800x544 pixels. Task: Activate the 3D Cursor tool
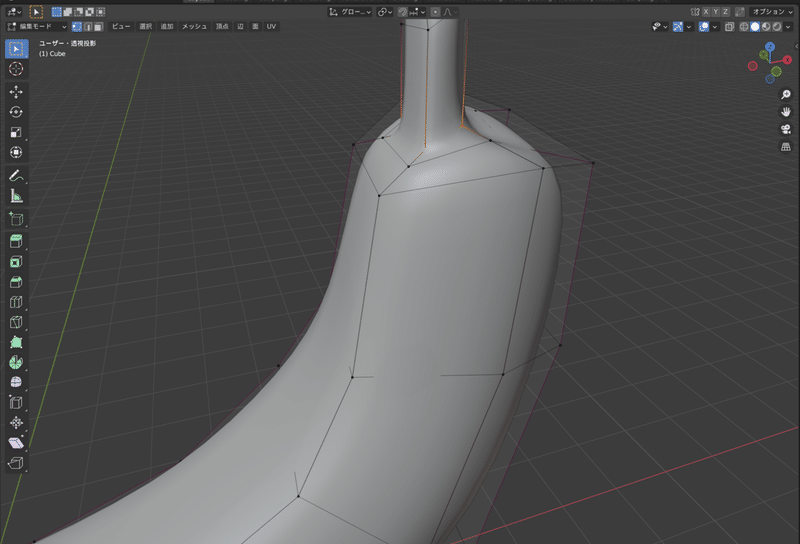click(16, 69)
